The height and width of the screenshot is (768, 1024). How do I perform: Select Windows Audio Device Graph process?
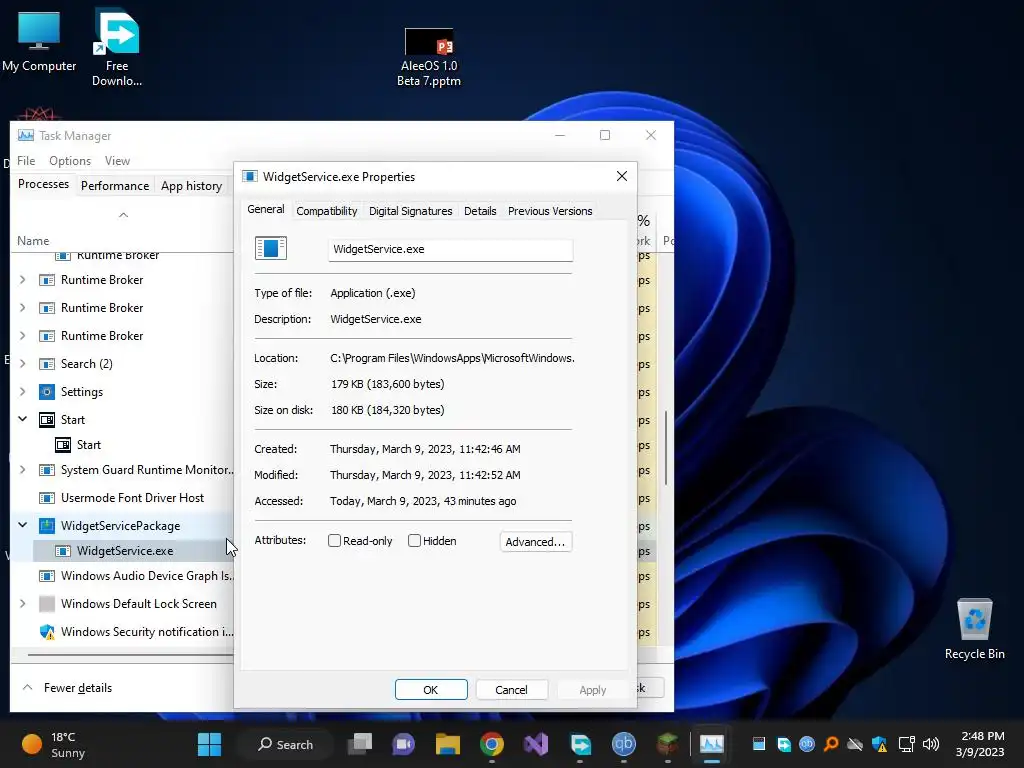click(x=122, y=576)
